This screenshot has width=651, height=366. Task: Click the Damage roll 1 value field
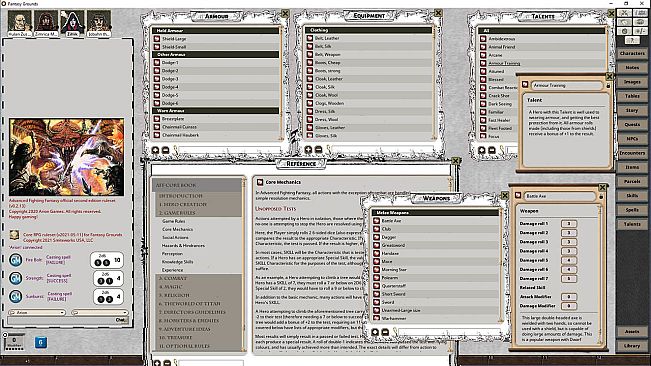(x=569, y=224)
